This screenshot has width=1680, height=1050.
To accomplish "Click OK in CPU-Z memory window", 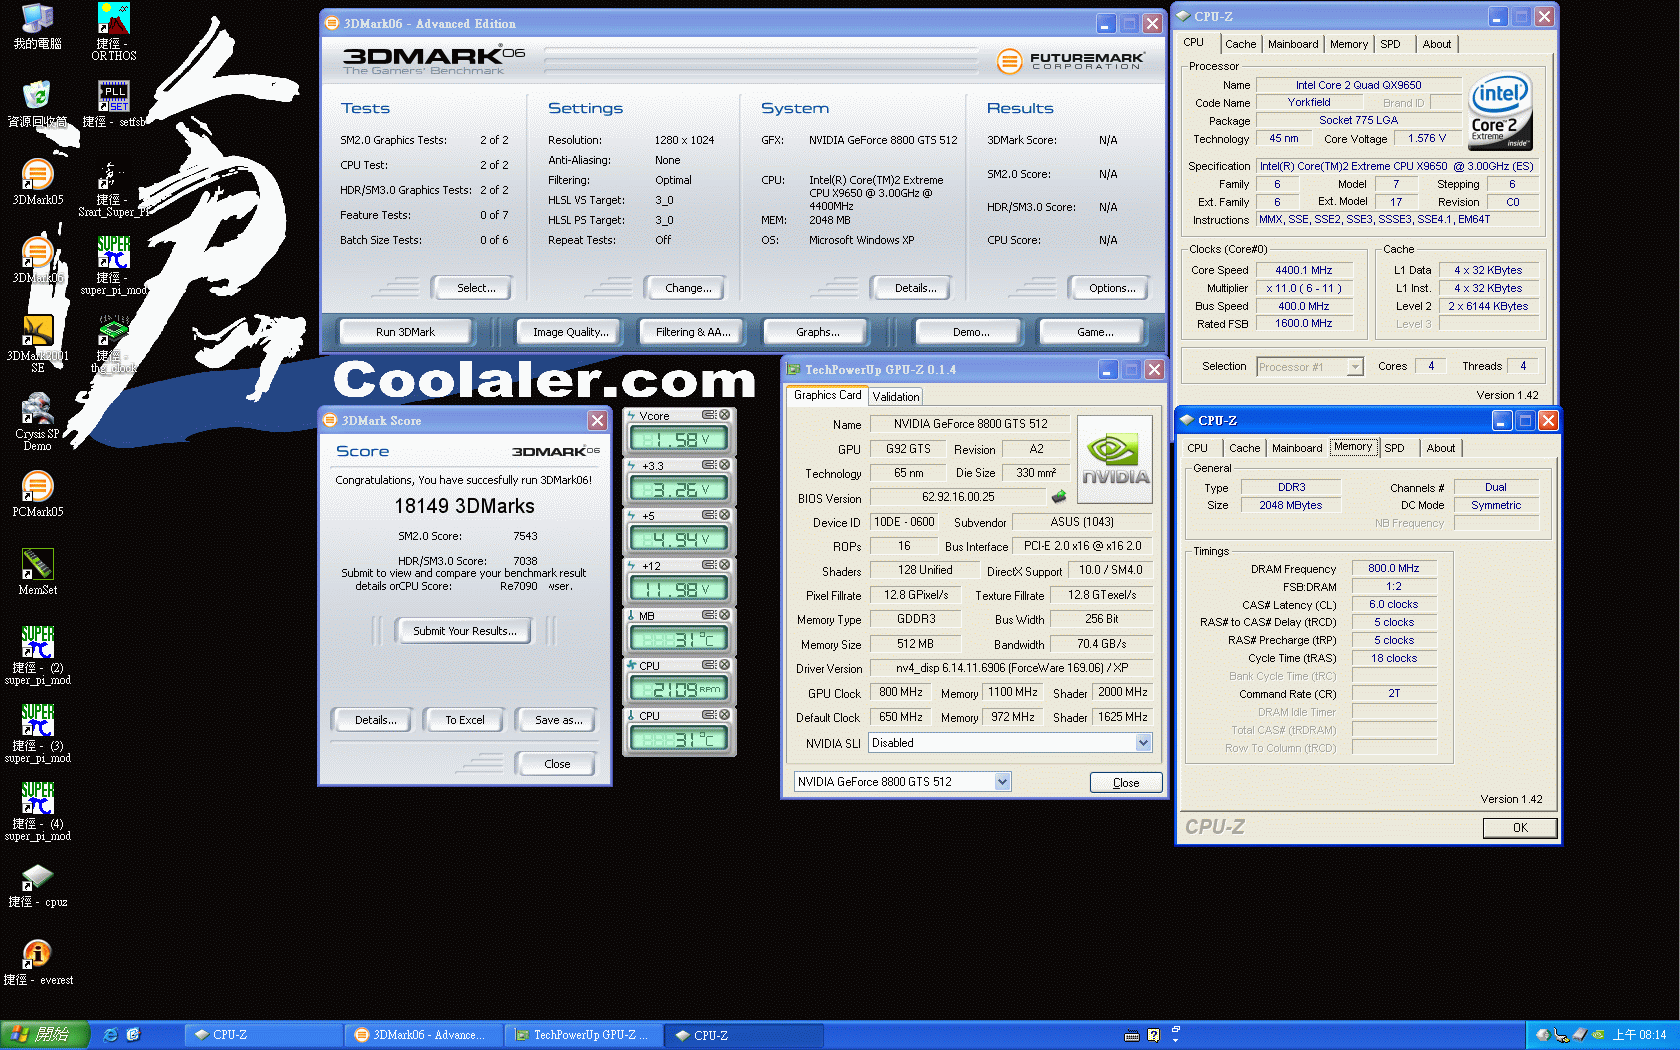I will coord(1520,828).
